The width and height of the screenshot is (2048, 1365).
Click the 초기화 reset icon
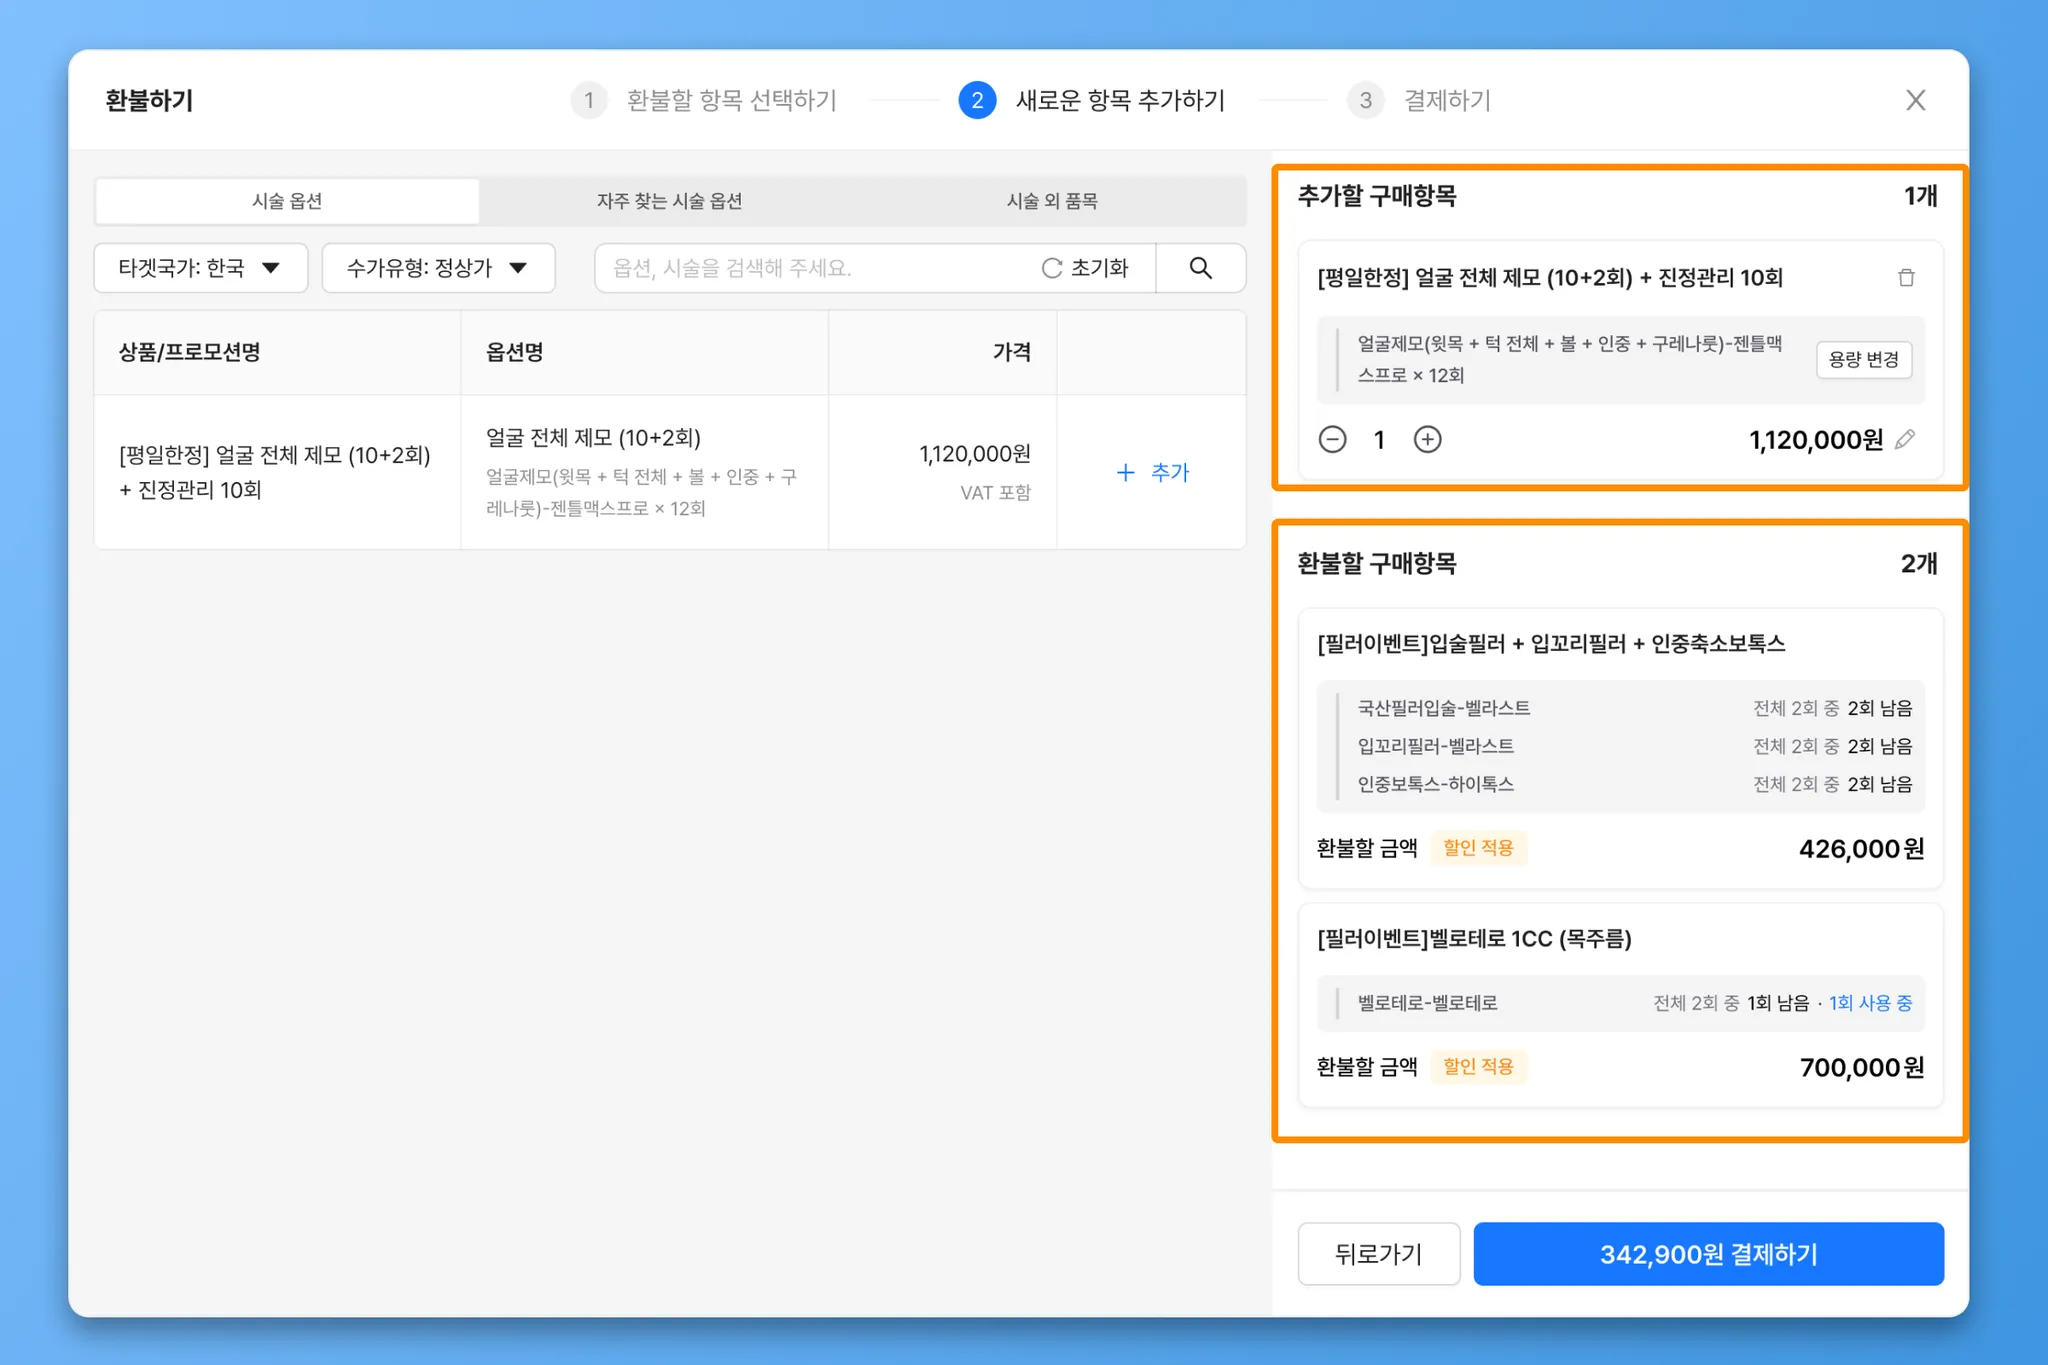pos(1052,268)
